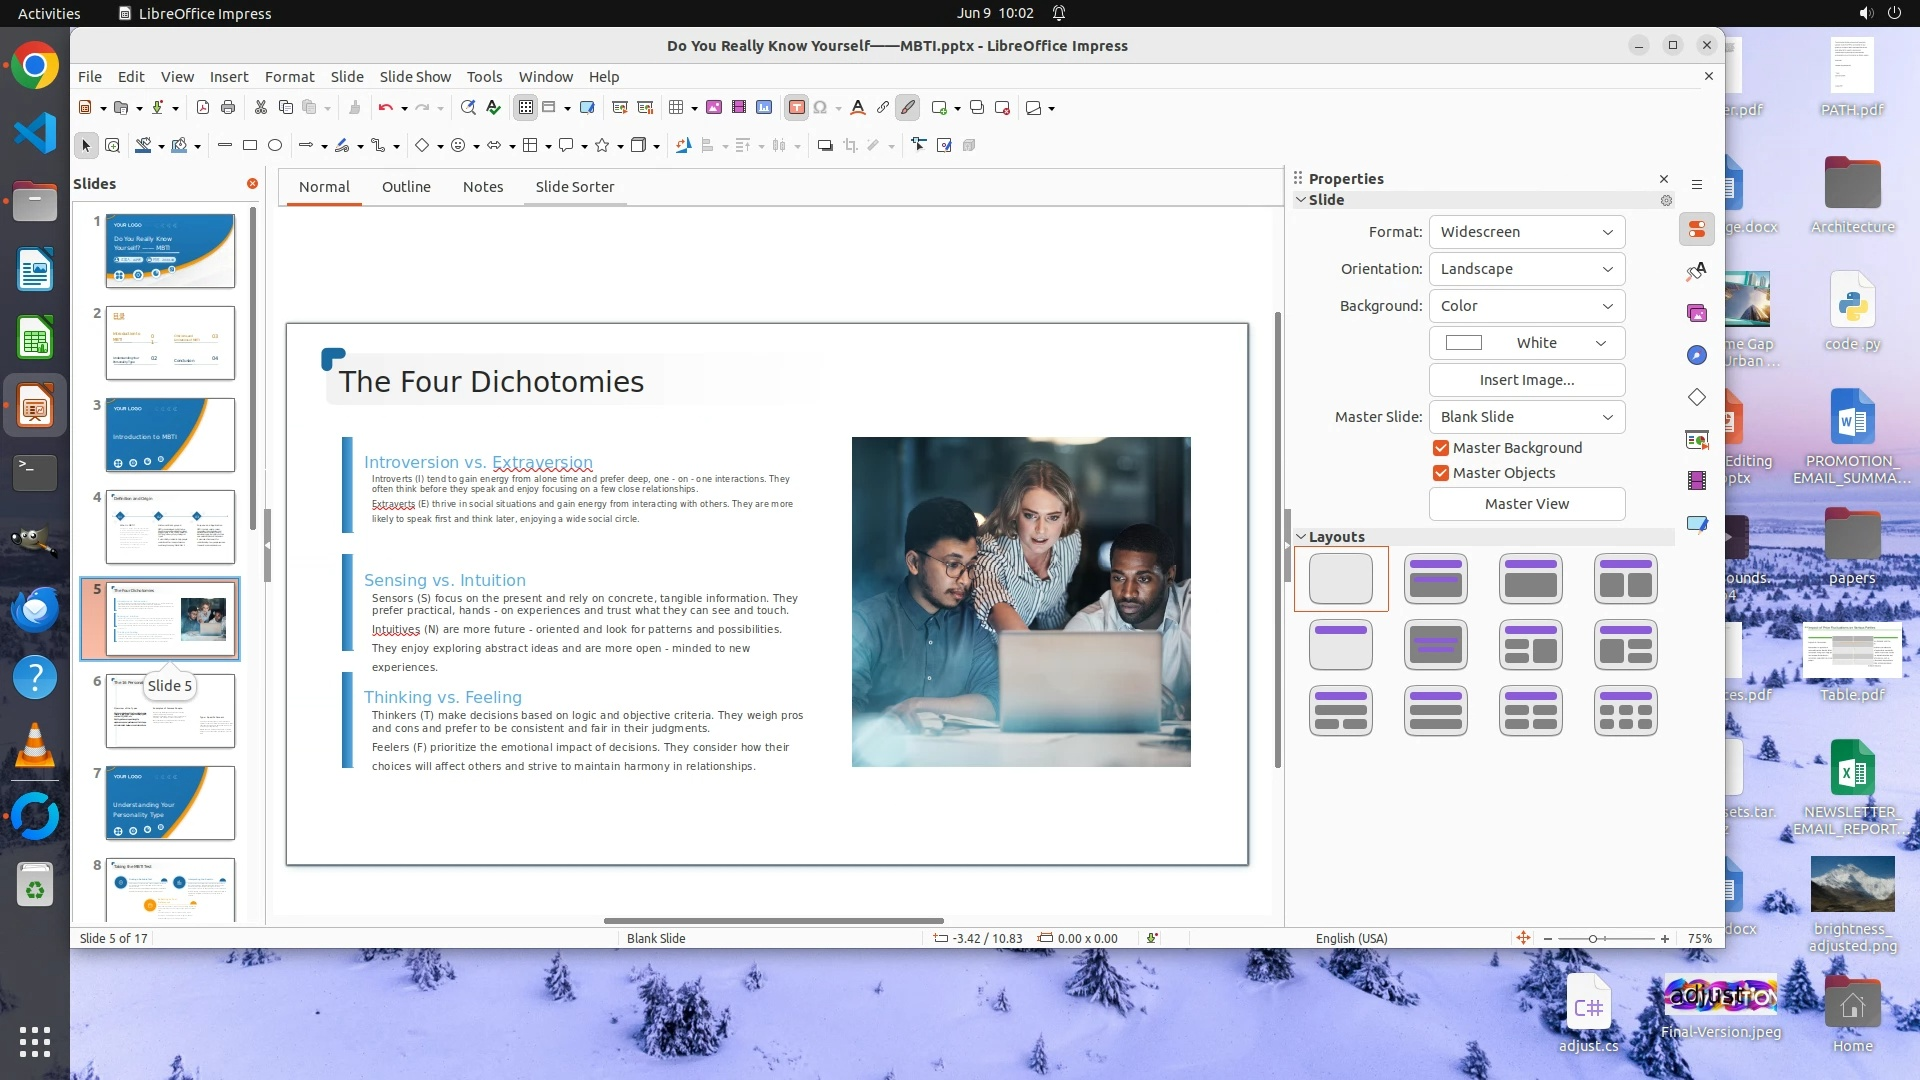Click the Insert Text Box icon
The width and height of the screenshot is (1920, 1080).
coord(796,108)
